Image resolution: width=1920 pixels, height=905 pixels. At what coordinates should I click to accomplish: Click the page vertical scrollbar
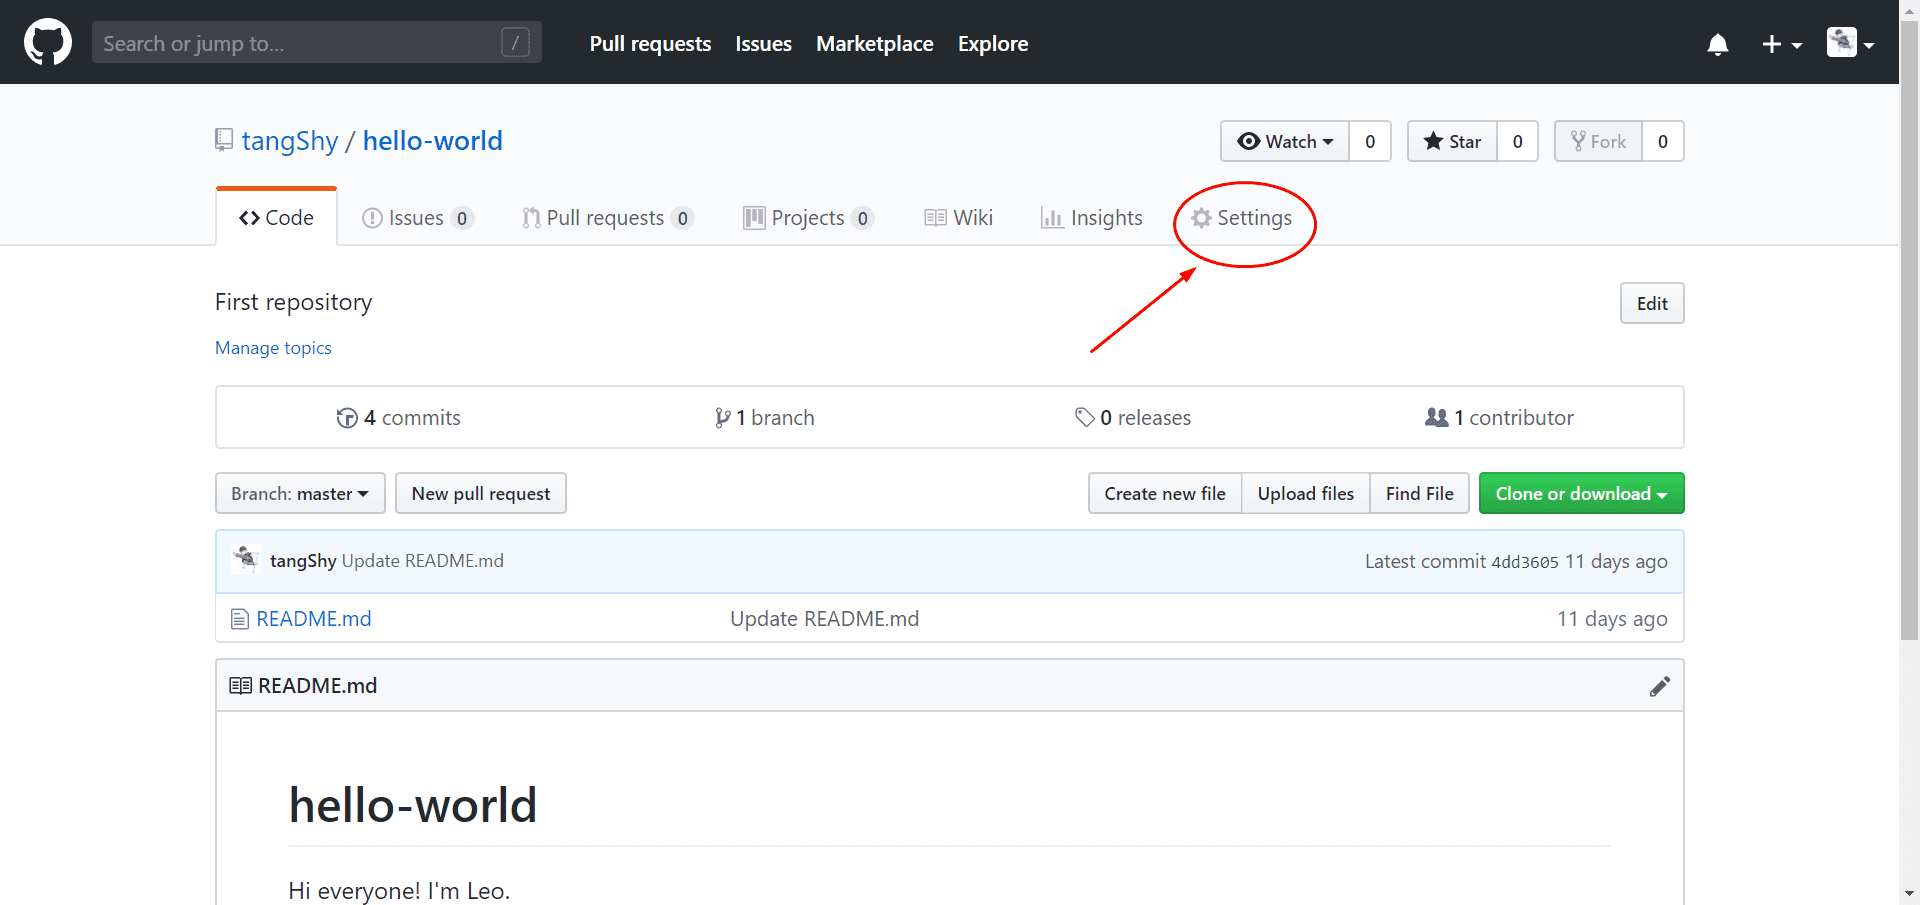(x=1909, y=330)
